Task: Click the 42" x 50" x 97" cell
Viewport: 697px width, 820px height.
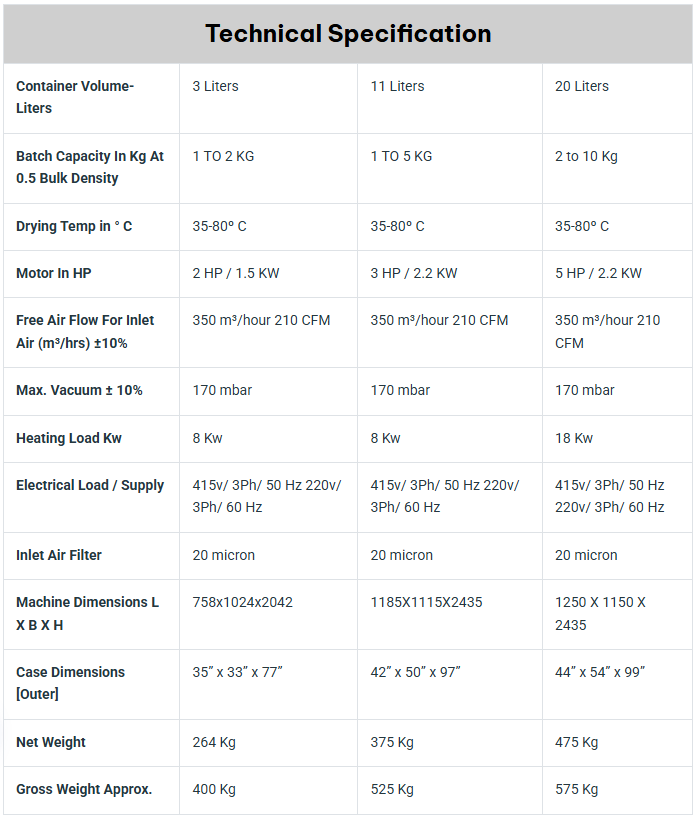Action: (x=416, y=672)
